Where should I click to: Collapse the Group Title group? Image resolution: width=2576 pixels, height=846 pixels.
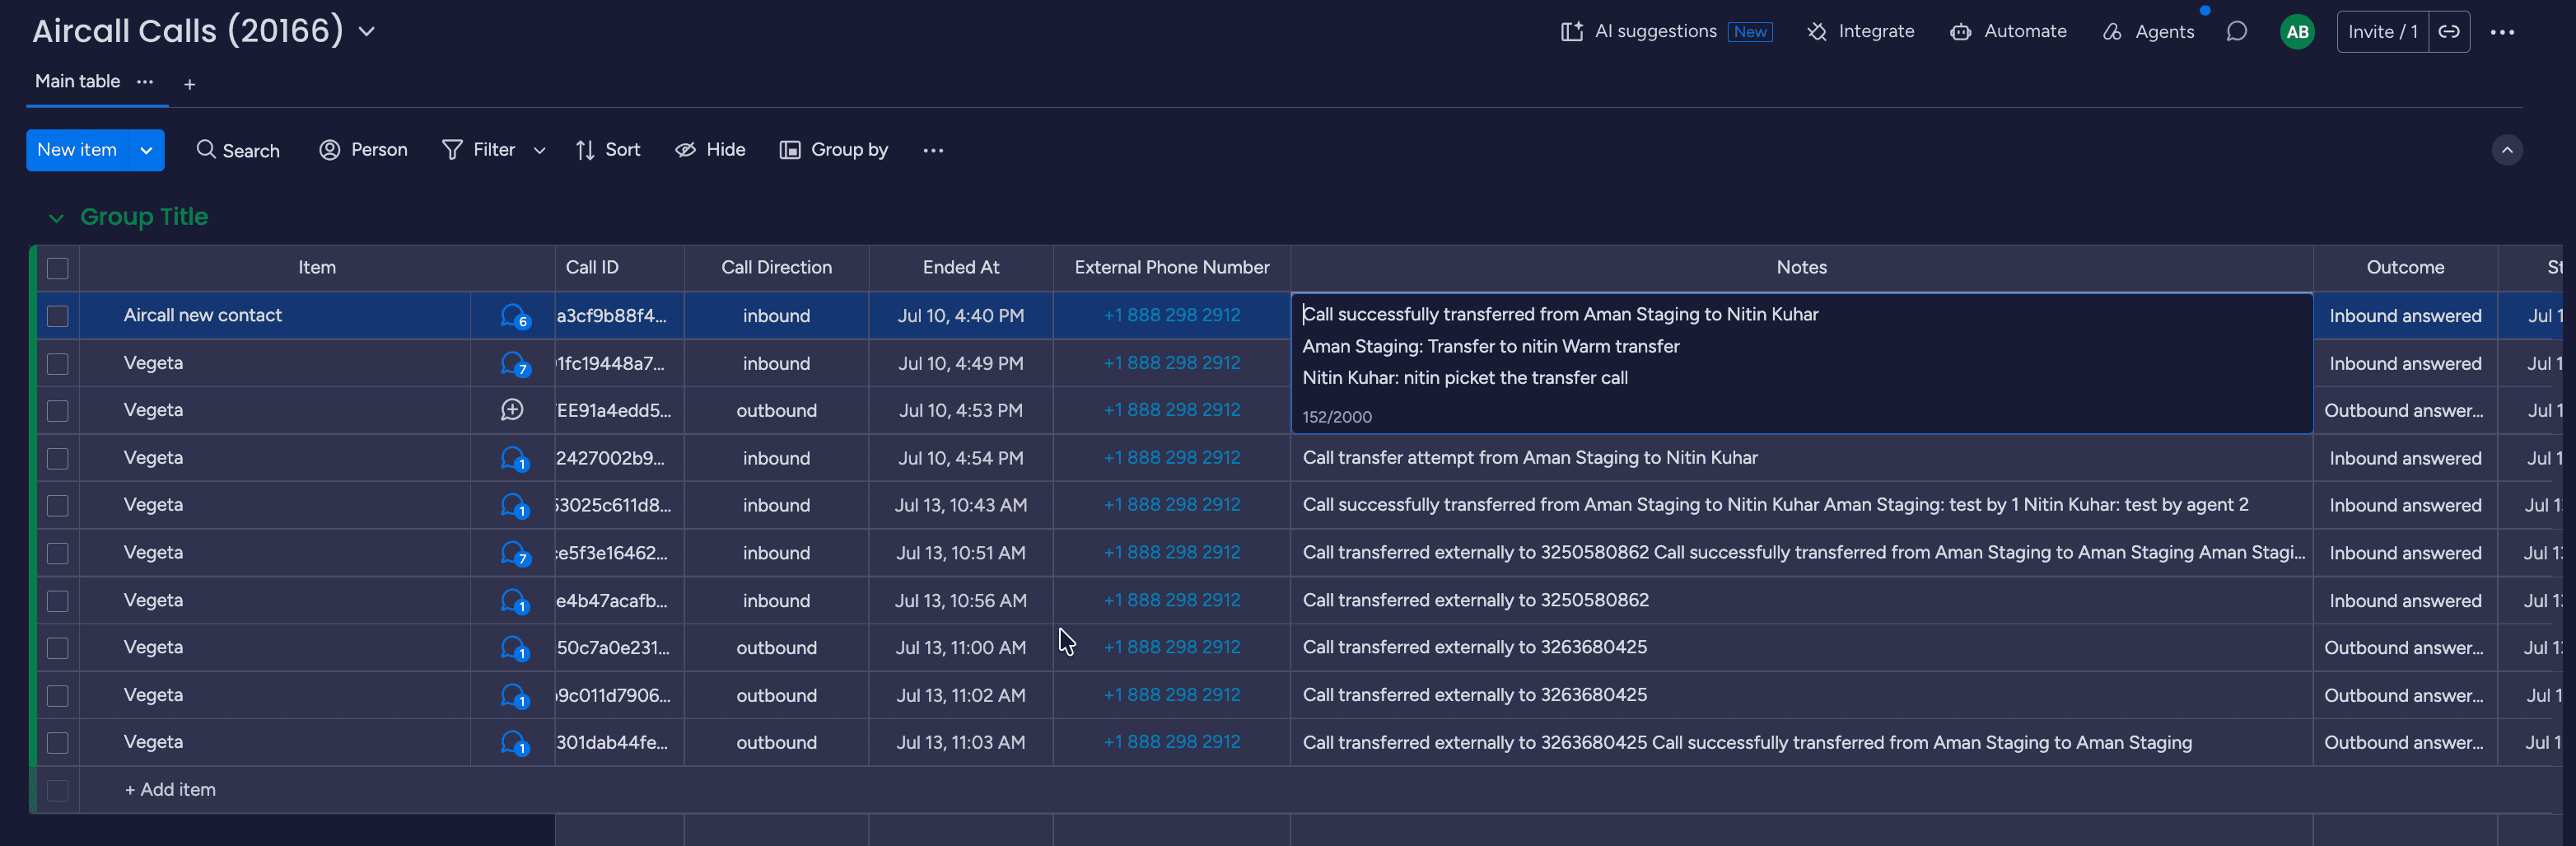click(56, 218)
